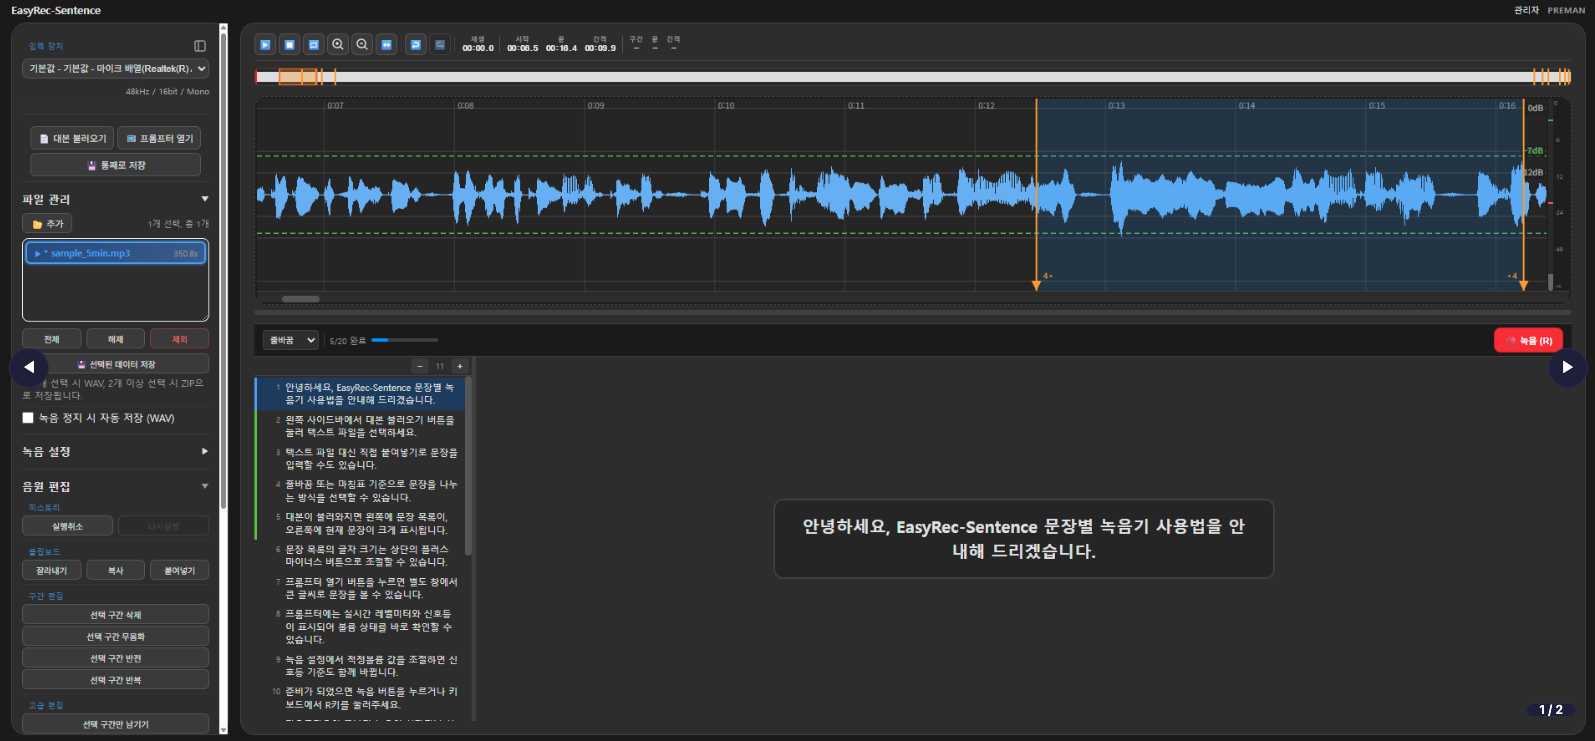Open the 줄바꿈 split mode dropdown

coord(290,341)
